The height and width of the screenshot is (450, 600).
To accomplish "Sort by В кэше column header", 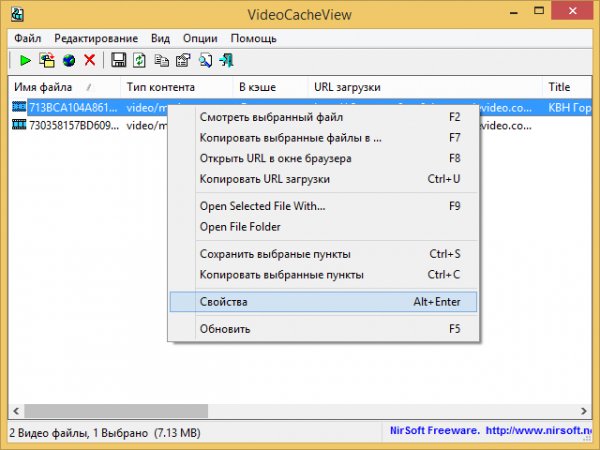I will [270, 87].
